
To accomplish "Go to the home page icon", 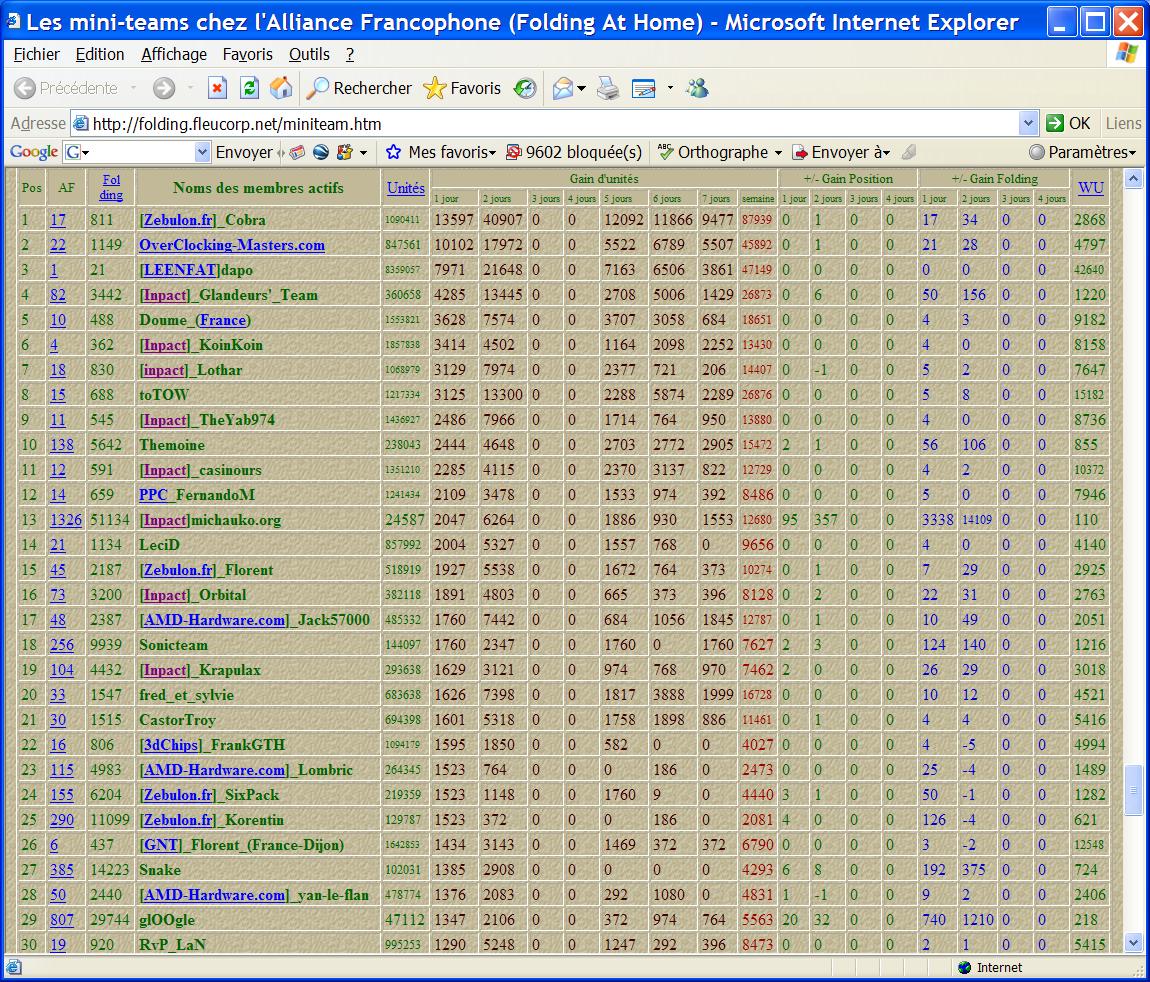I will [281, 88].
